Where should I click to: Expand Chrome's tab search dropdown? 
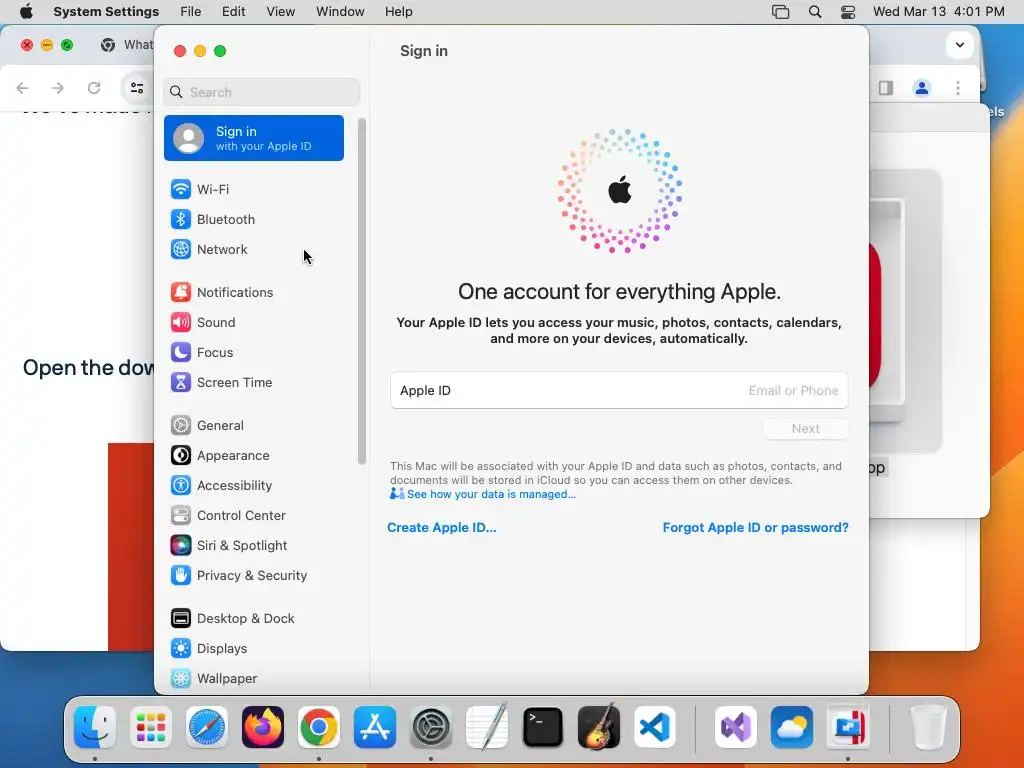click(x=959, y=45)
